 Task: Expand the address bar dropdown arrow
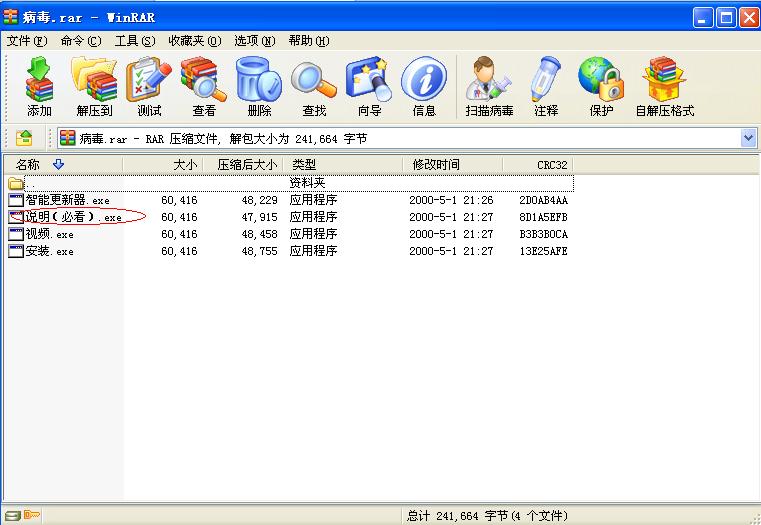tap(748, 138)
